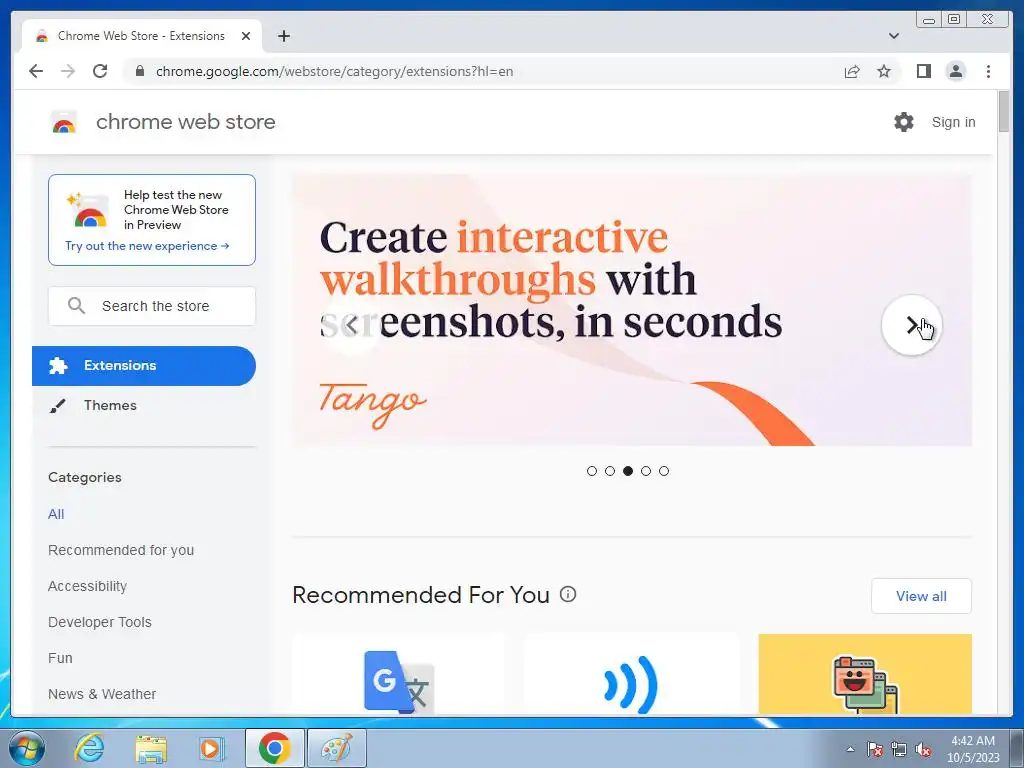Choose the Fun category
The height and width of the screenshot is (768, 1024).
pos(60,658)
